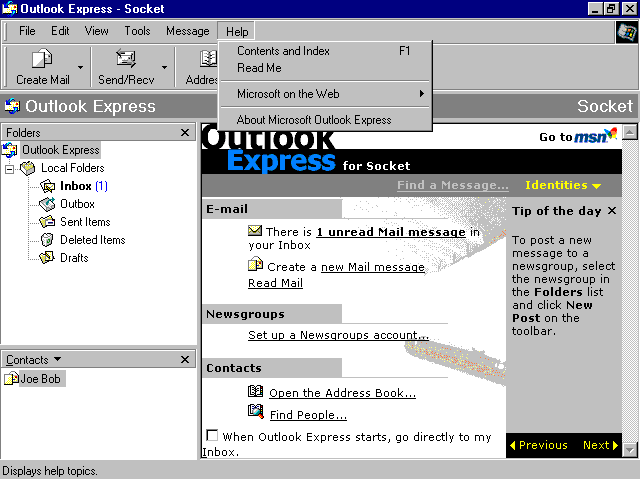Select the Sent Items label
Image resolution: width=640 pixels, height=480 pixels.
(85, 222)
